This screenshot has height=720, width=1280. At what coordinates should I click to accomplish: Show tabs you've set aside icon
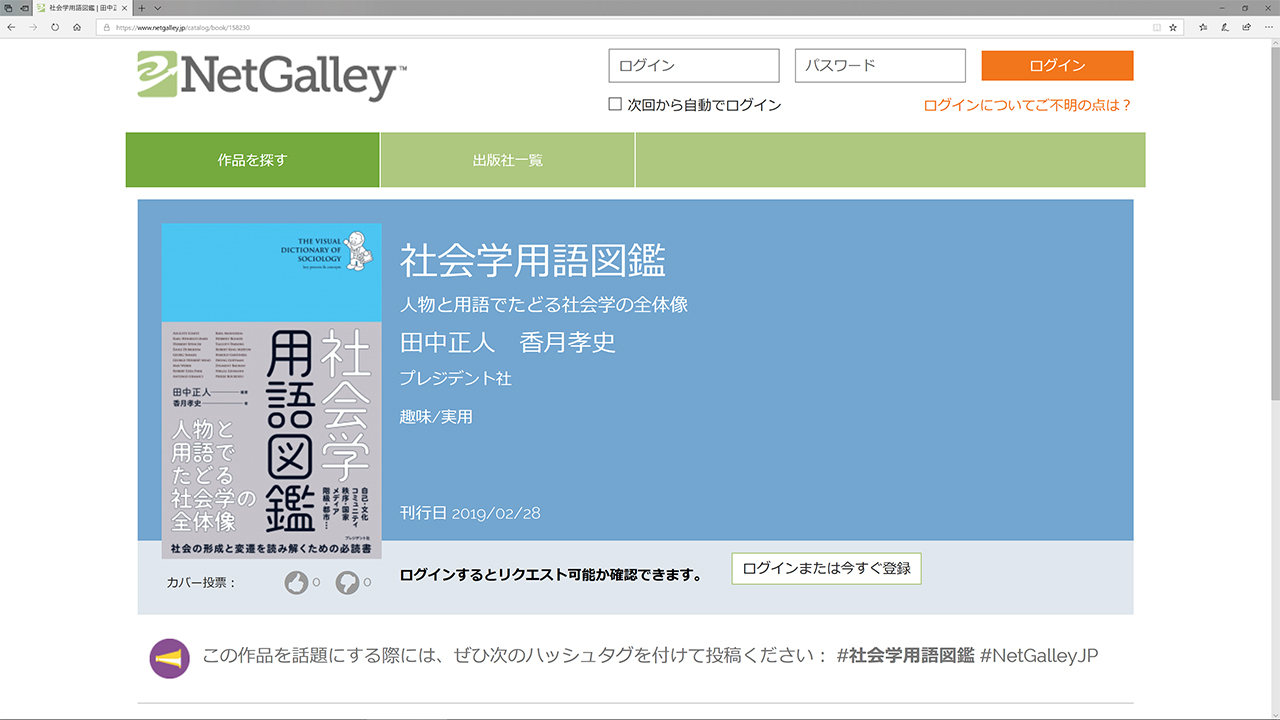(x=8, y=8)
